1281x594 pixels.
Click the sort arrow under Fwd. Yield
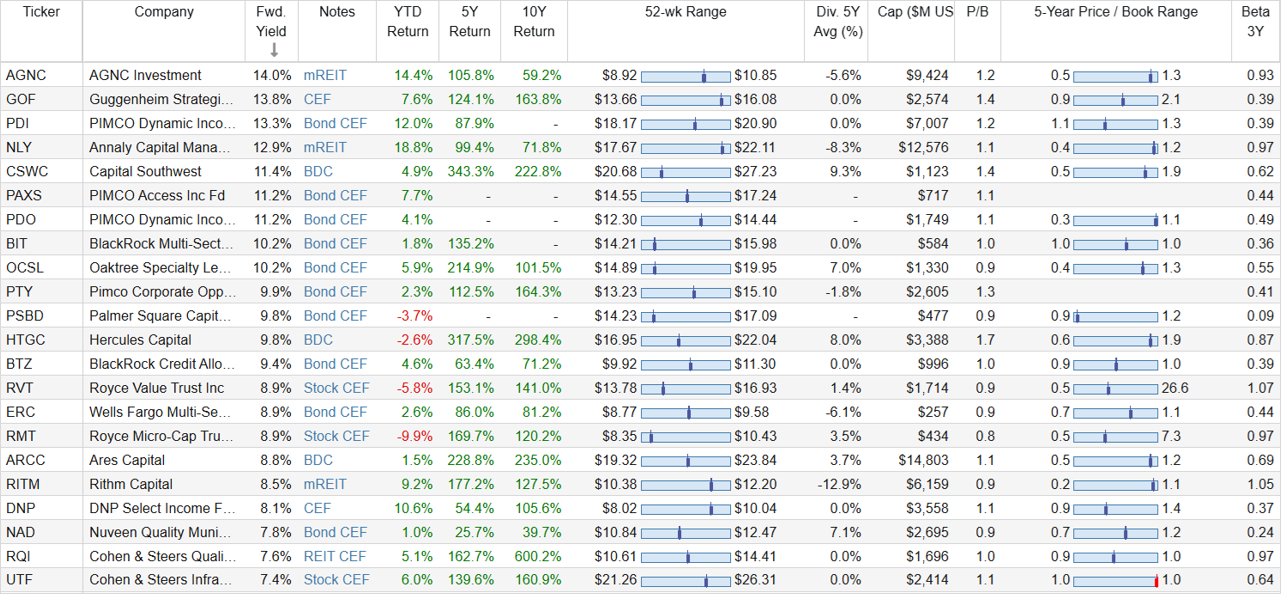tap(273, 50)
